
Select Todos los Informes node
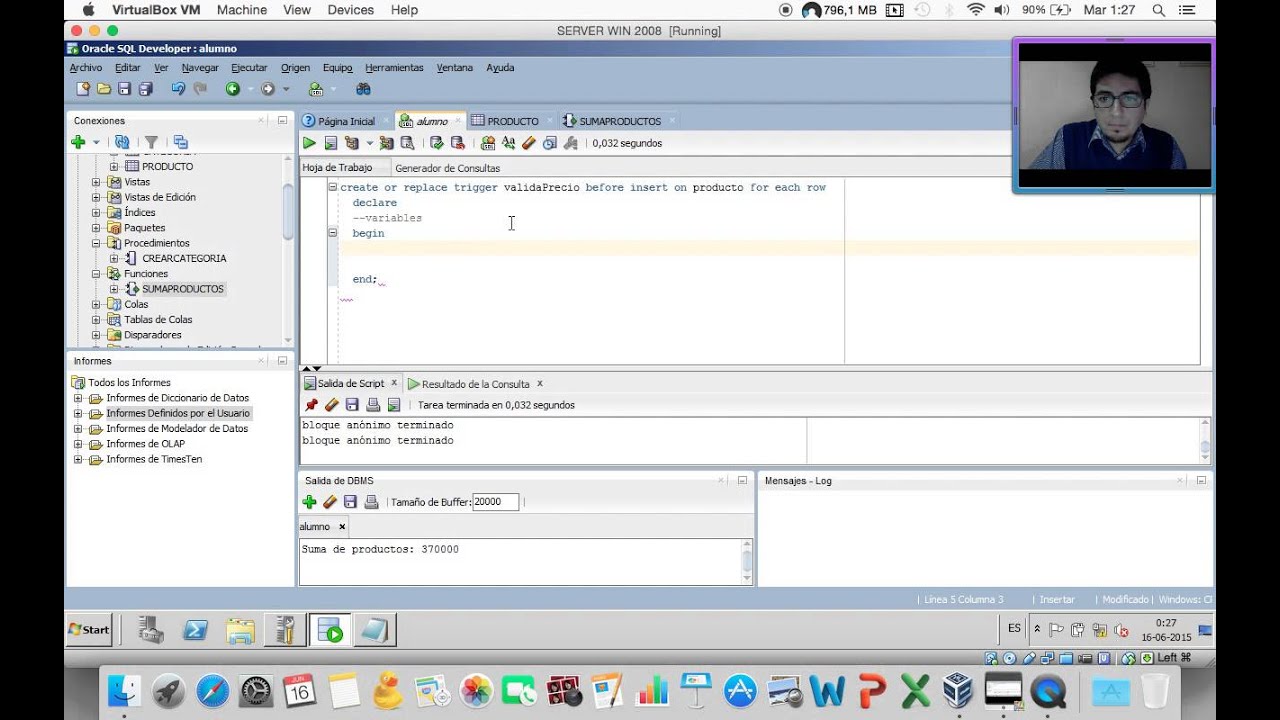click(129, 383)
